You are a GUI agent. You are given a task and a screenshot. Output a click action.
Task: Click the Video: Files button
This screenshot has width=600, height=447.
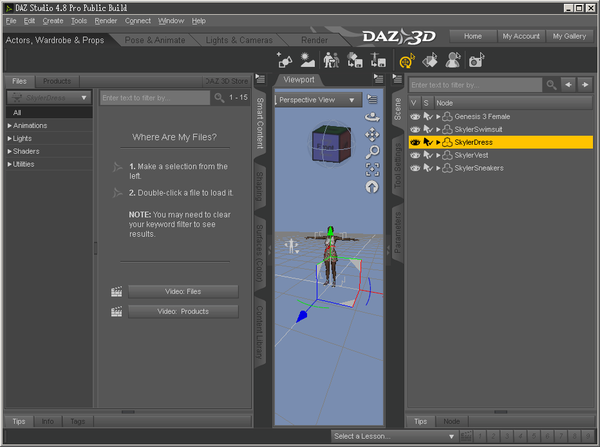(x=183, y=292)
